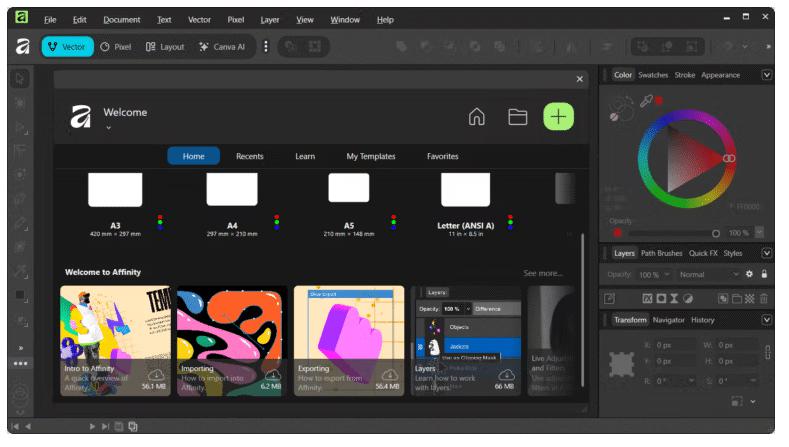This screenshot has width=789, height=447.
Task: Open the Layers panel options dropdown
Action: [767, 253]
